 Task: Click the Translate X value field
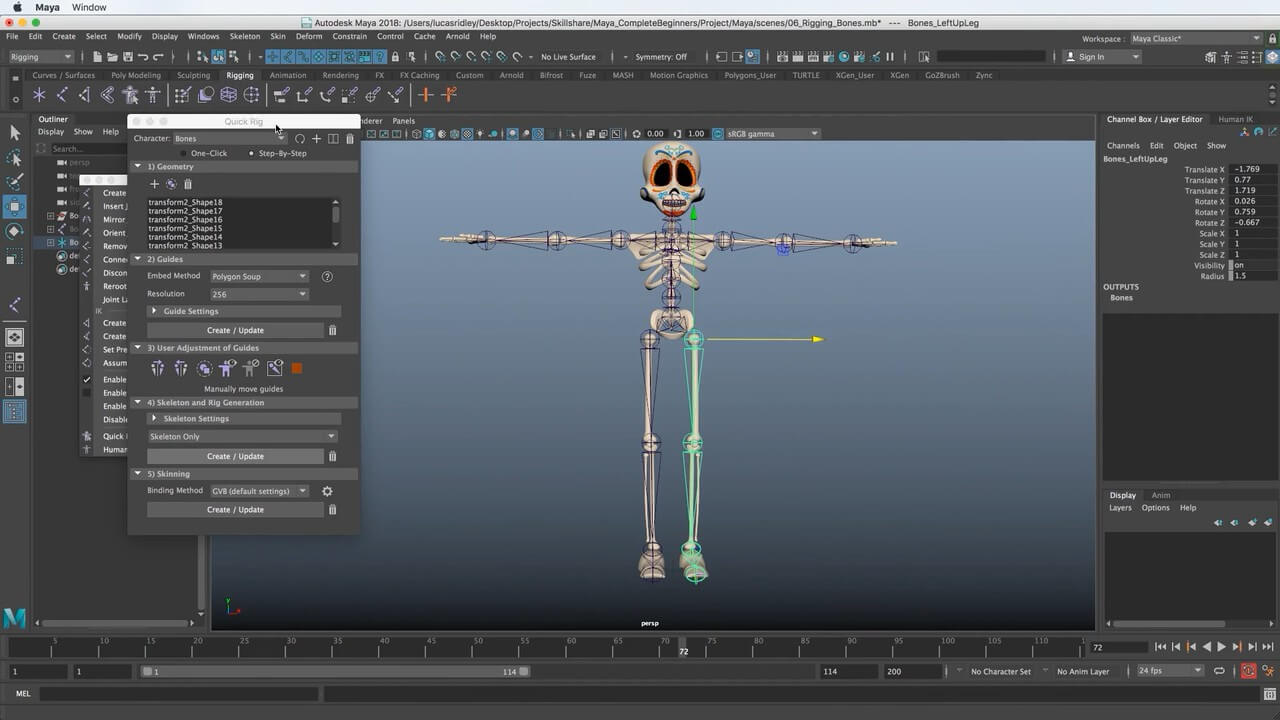[x=1254, y=170]
